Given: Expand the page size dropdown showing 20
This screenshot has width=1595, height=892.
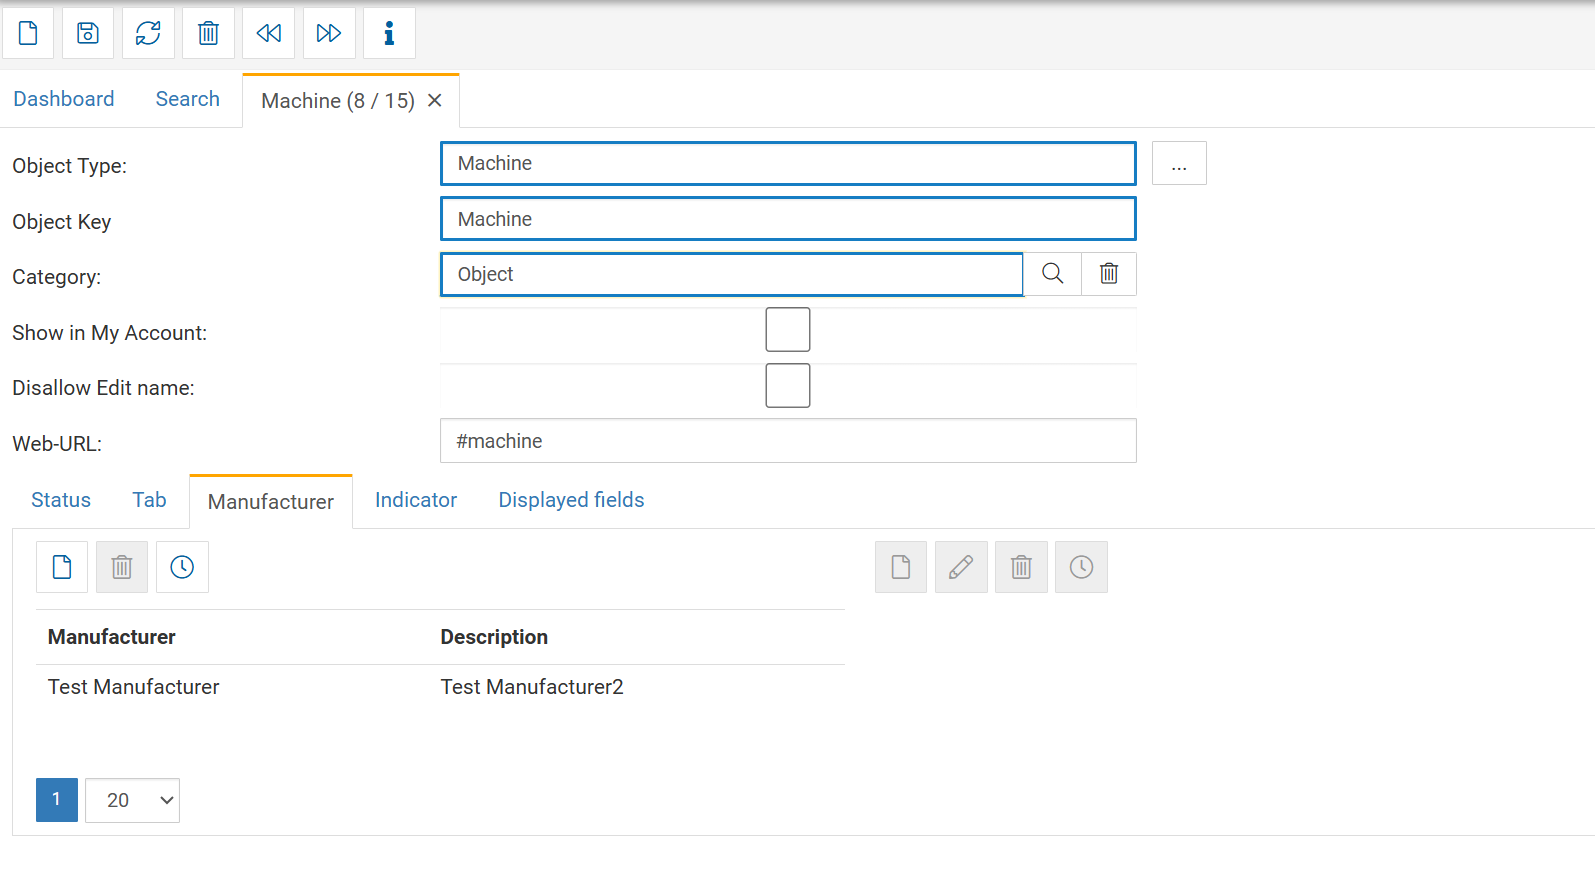Looking at the screenshot, I should (132, 800).
